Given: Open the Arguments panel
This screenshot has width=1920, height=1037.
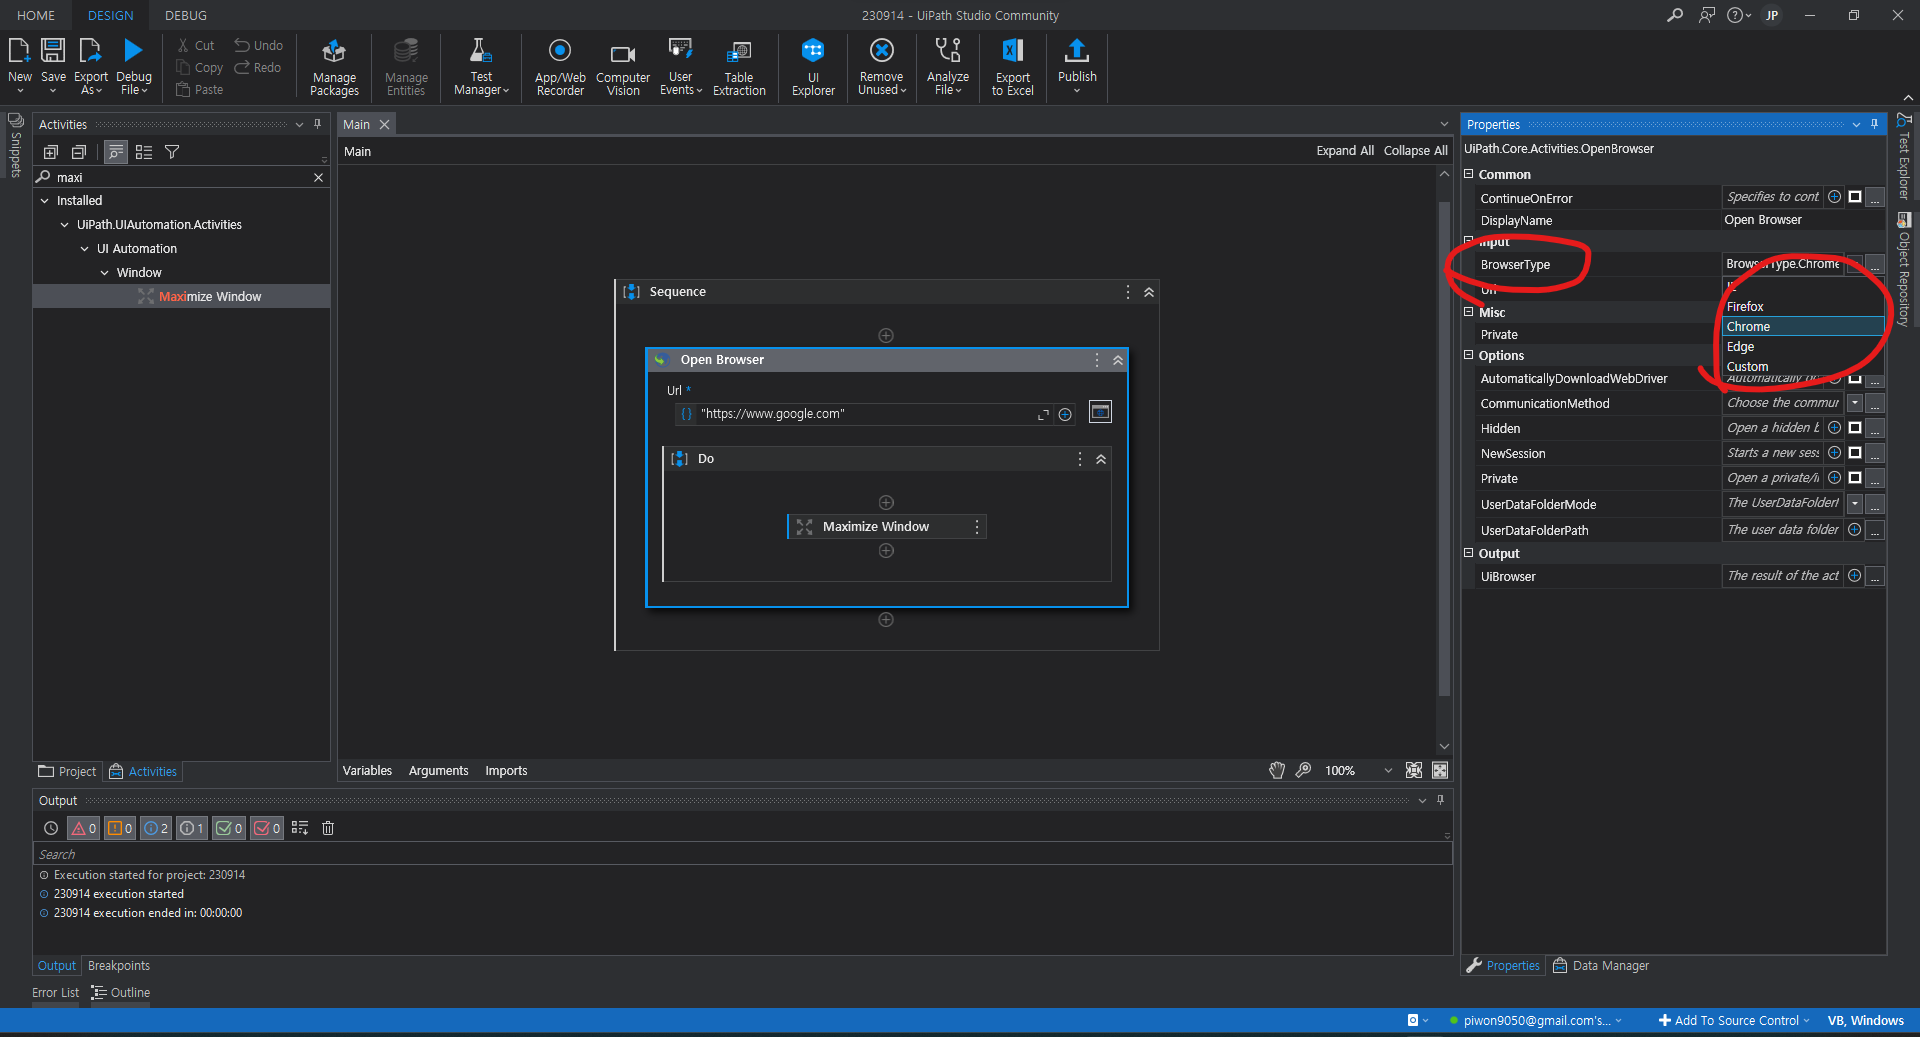Looking at the screenshot, I should click(438, 771).
